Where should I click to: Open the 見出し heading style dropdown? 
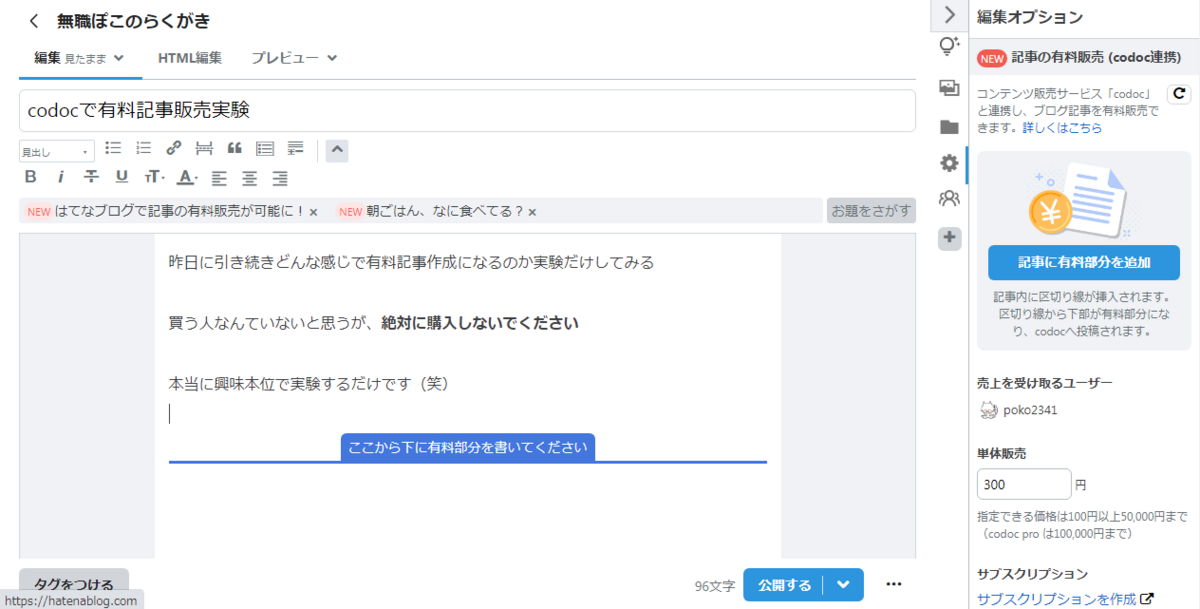pos(57,151)
